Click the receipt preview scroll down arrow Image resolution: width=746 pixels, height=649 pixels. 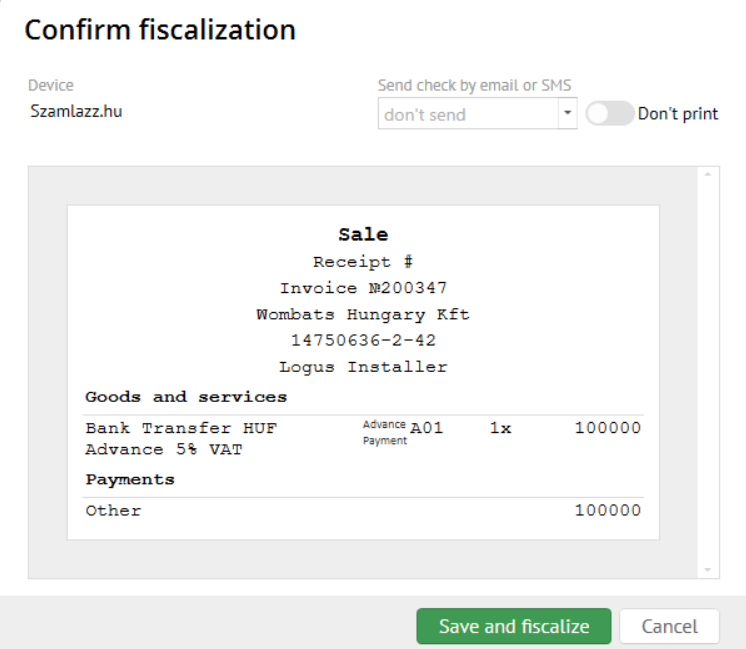coord(708,569)
